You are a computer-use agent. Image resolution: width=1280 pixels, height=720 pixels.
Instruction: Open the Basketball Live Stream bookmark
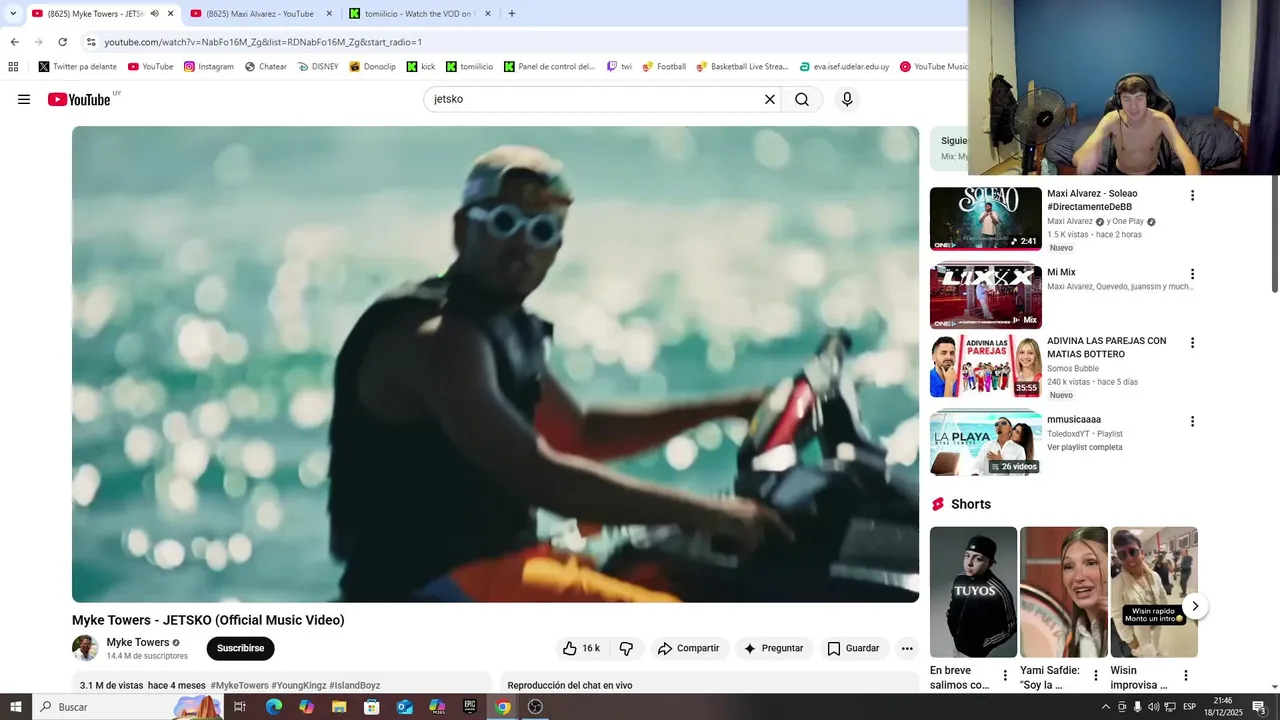742,67
